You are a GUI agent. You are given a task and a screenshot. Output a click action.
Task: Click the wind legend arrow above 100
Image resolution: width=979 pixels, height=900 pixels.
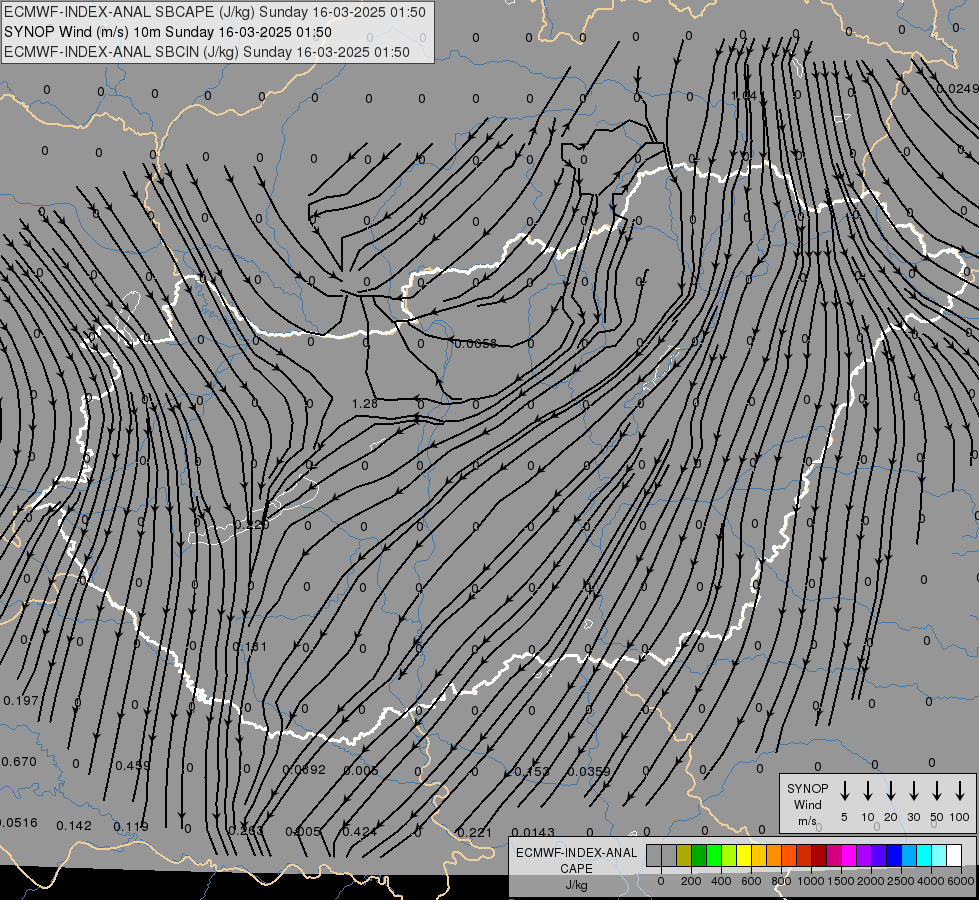coord(960,791)
